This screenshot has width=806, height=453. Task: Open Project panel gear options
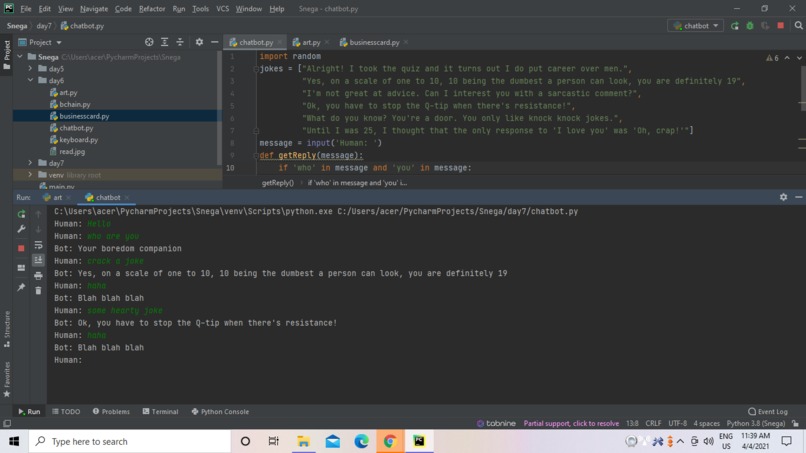click(199, 42)
